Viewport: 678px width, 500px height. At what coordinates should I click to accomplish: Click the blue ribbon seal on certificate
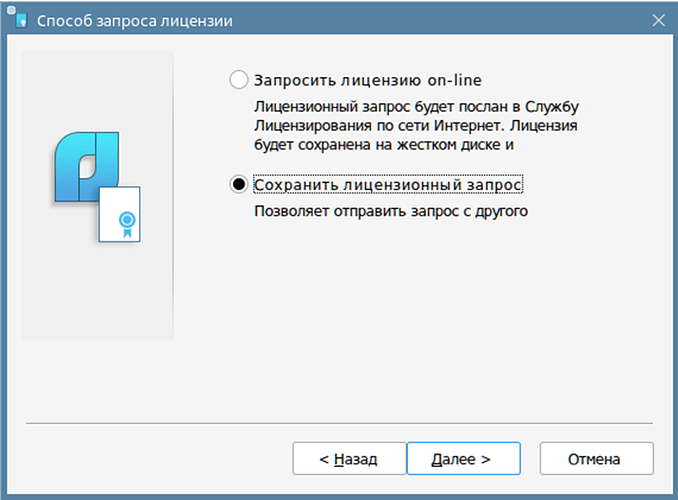click(127, 224)
